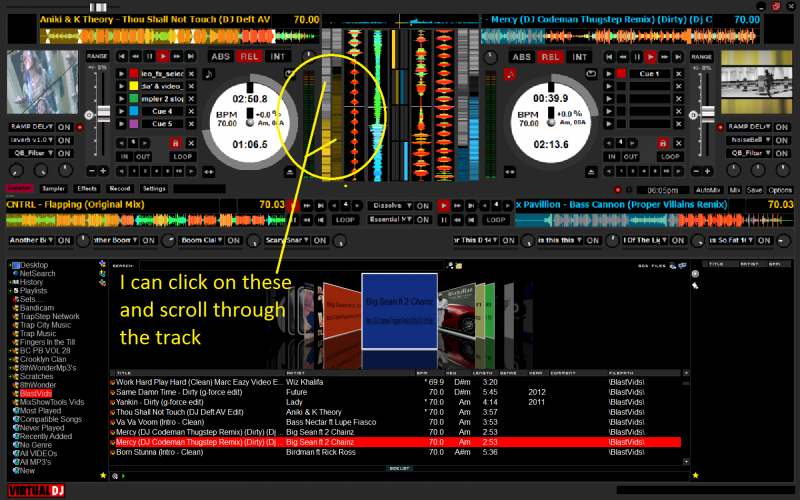Click the play button on the left deck
The height and width of the screenshot is (500, 800).
click(x=163, y=56)
